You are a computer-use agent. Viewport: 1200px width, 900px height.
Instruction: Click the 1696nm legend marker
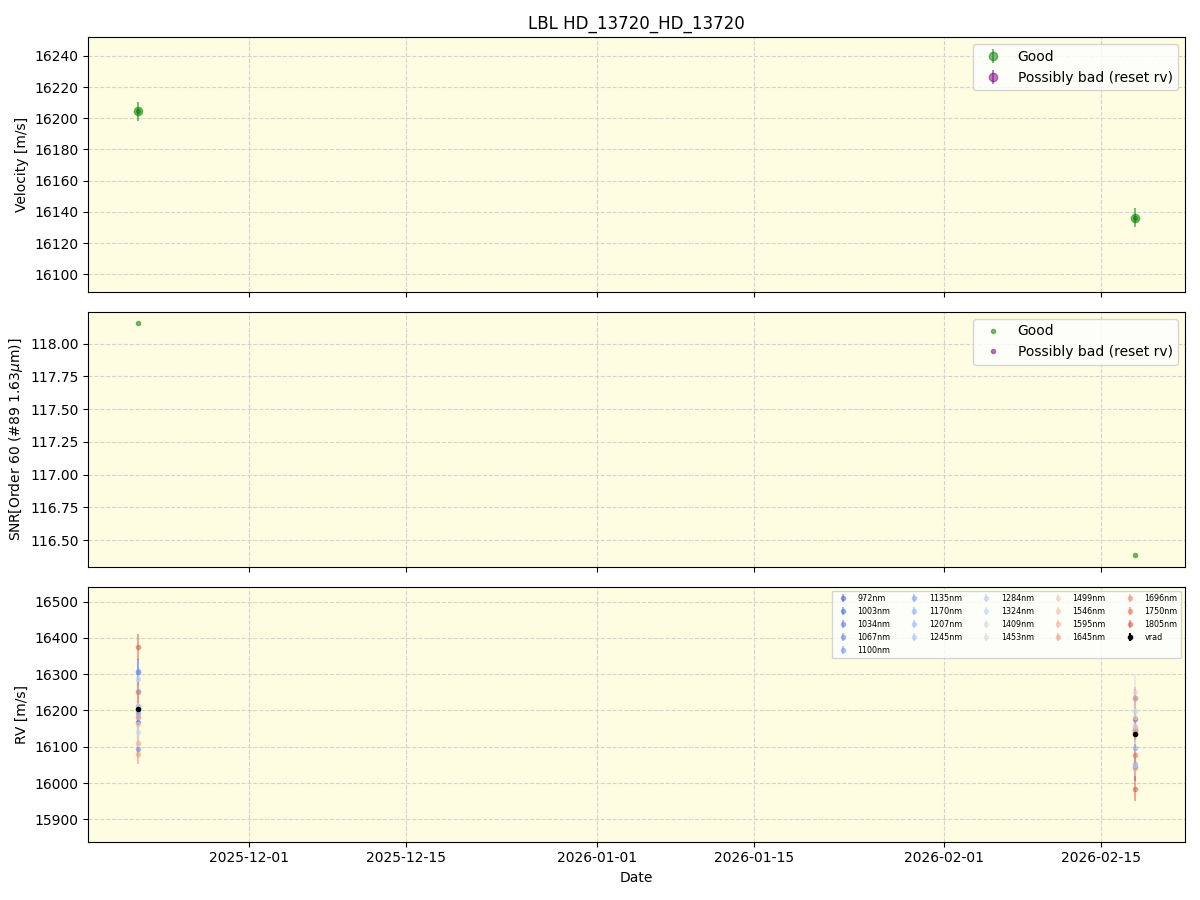coord(1130,598)
